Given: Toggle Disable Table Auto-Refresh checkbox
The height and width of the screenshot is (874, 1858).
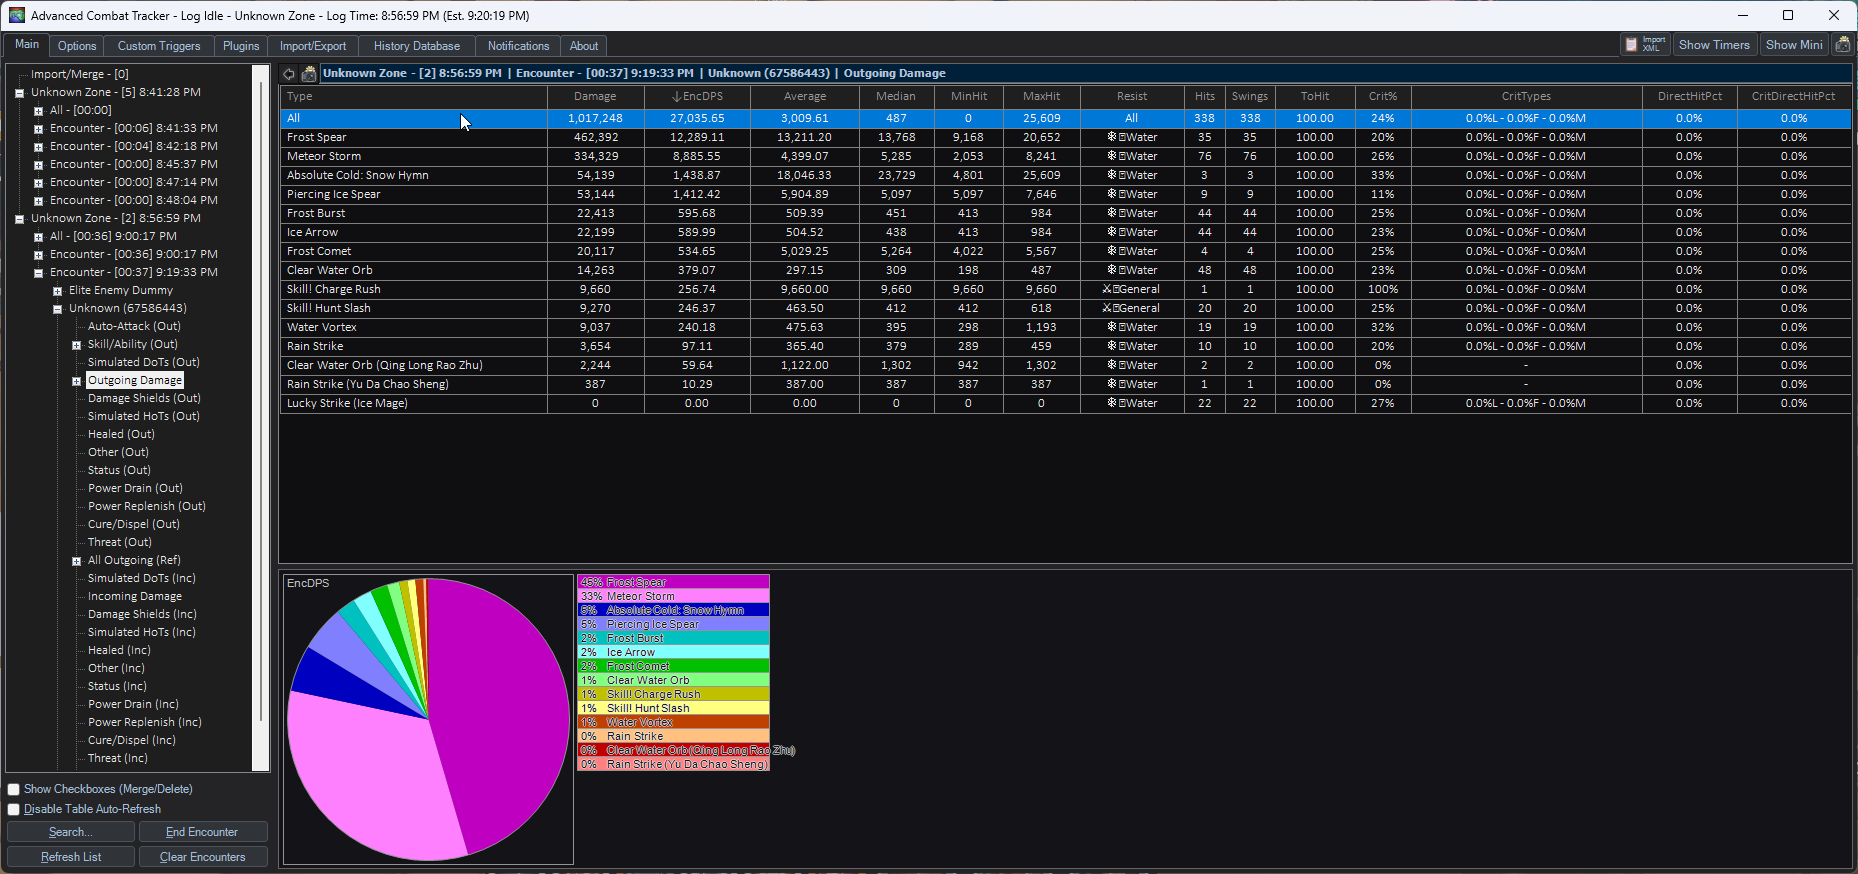Looking at the screenshot, I should pyautogui.click(x=14, y=810).
